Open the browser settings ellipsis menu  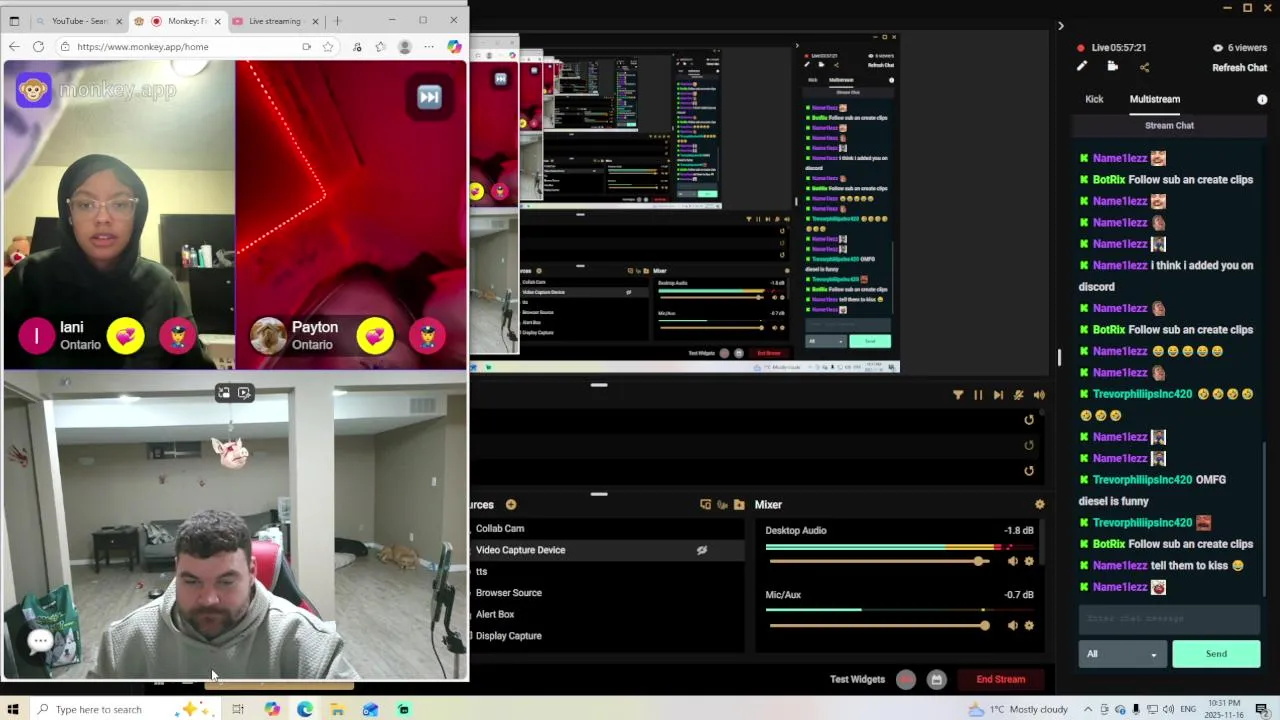click(429, 47)
